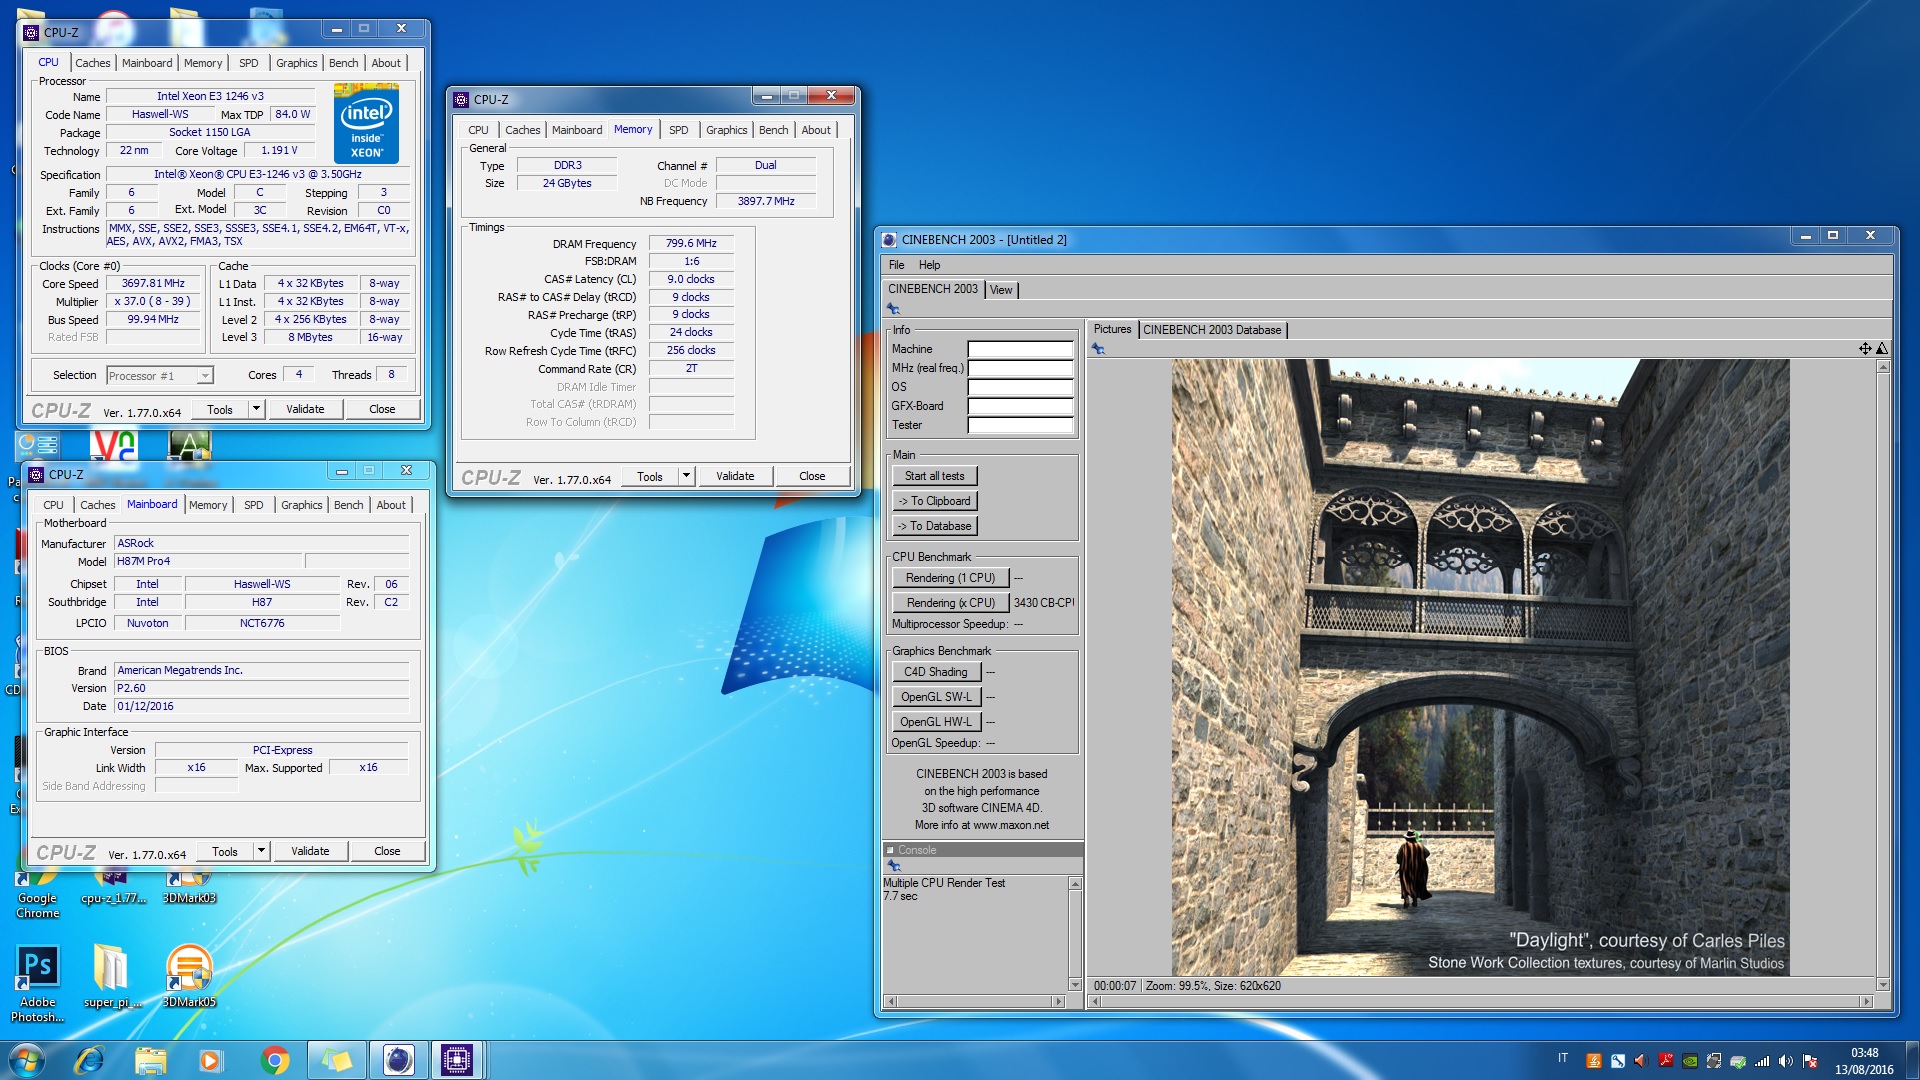Click the To Database button
This screenshot has height=1080, width=1920.
tap(935, 526)
